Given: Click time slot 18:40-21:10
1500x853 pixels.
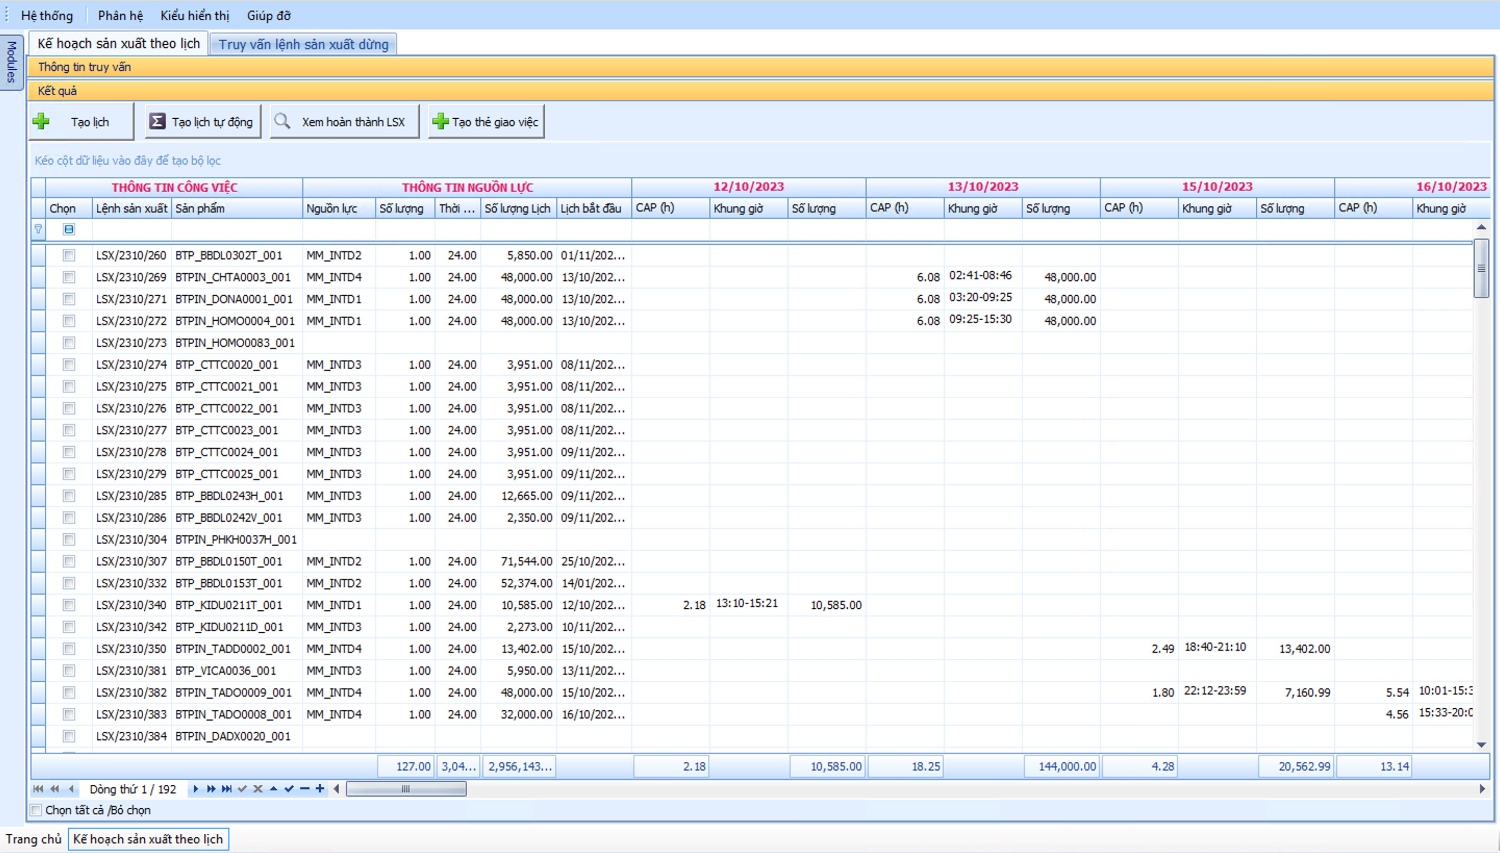Looking at the screenshot, I should [x=1215, y=647].
